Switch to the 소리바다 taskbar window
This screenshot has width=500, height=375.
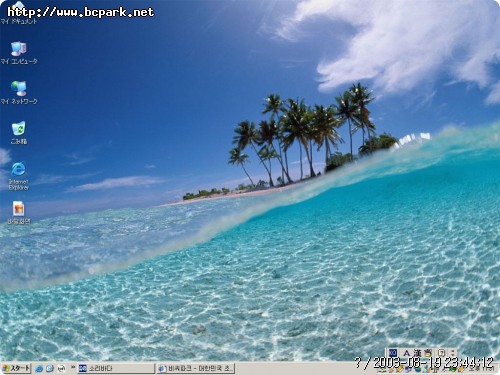click(116, 368)
